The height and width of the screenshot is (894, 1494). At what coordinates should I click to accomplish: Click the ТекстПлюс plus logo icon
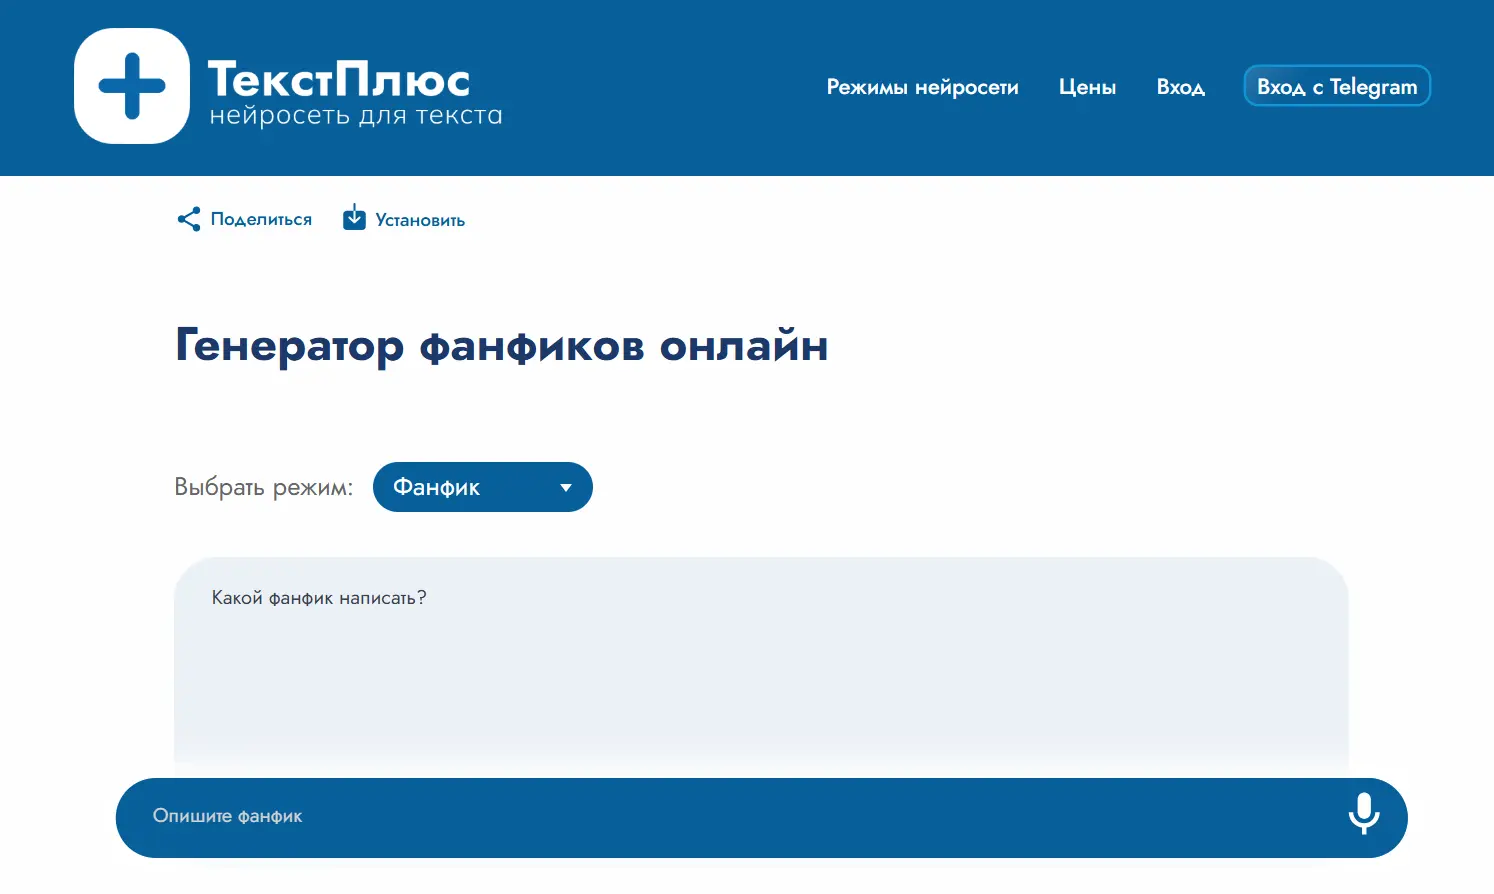(132, 86)
